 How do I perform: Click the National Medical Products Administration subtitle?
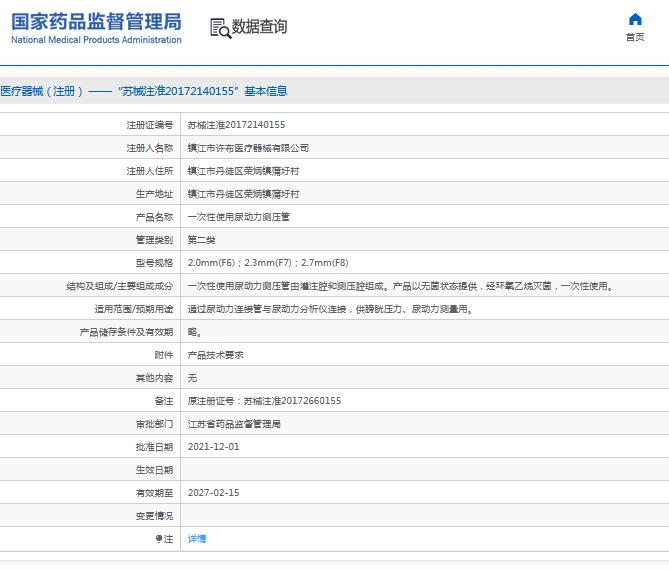click(96, 40)
